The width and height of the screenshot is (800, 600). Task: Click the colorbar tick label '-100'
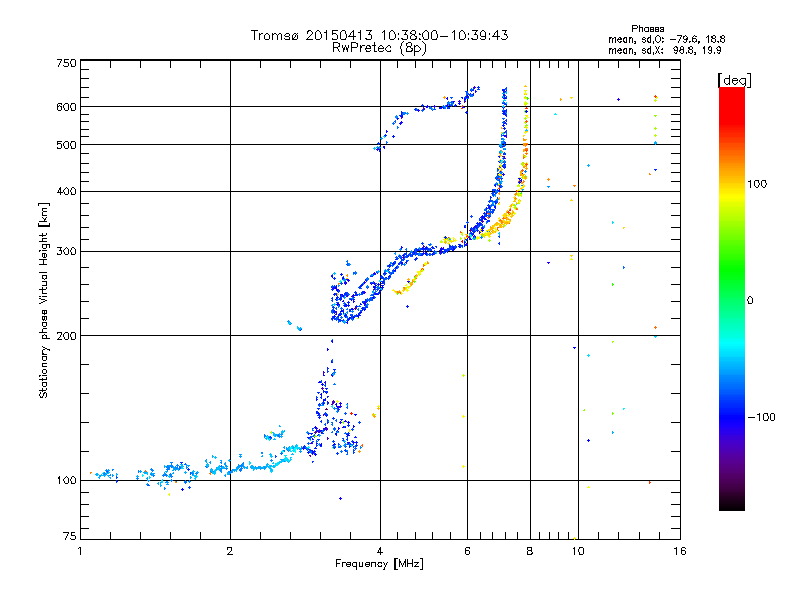tap(761, 417)
